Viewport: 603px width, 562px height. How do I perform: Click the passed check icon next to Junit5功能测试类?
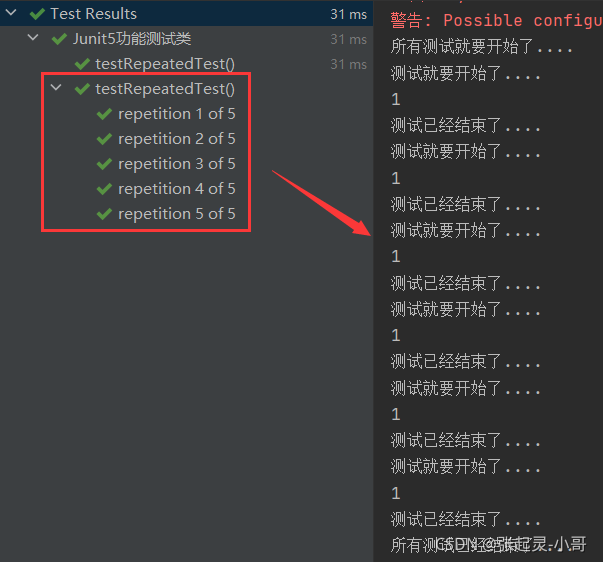60,39
